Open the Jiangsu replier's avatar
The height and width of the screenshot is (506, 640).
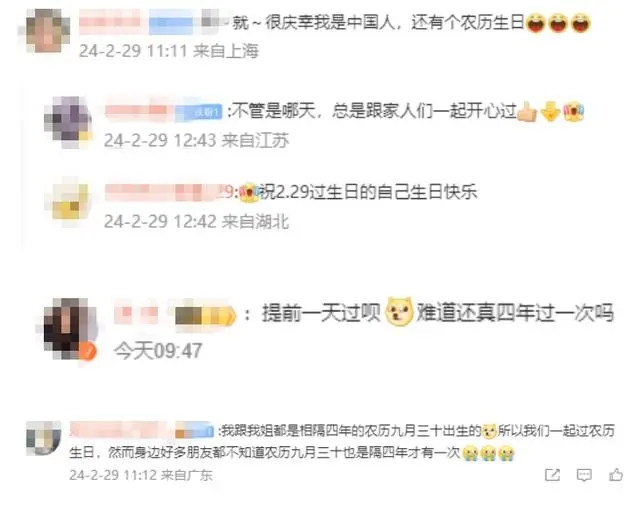coord(68,120)
